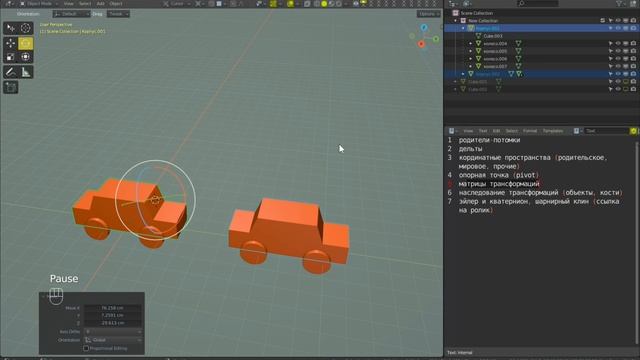Open the text editor Templates menu

553,131
